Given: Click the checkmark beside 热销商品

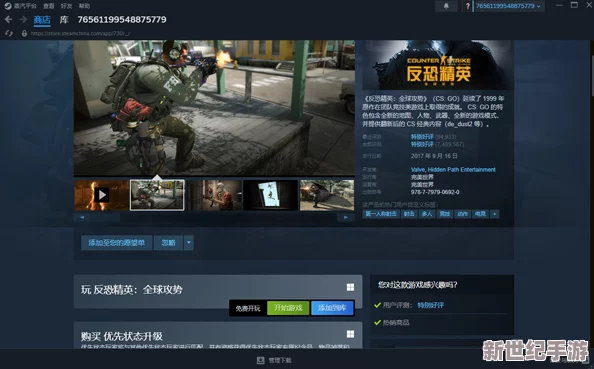Looking at the screenshot, I should (377, 322).
